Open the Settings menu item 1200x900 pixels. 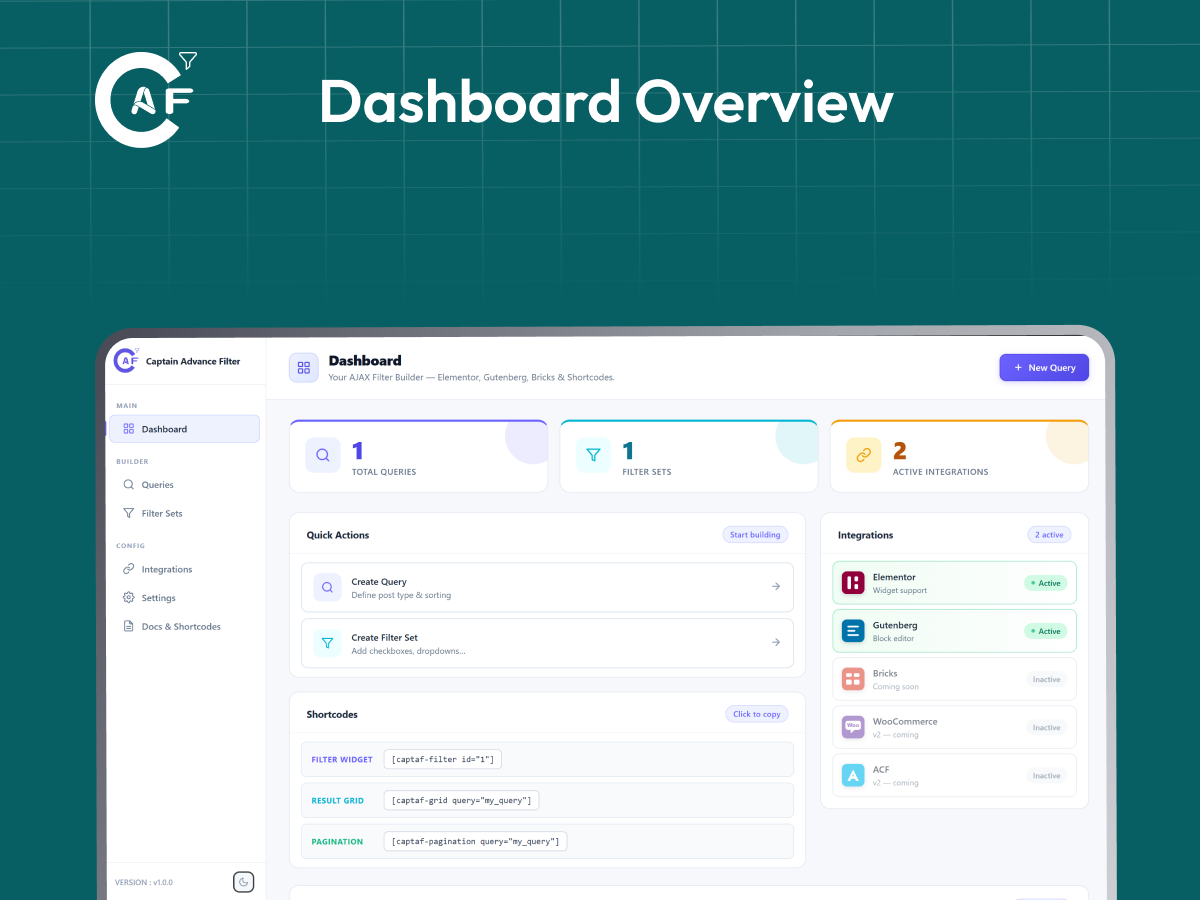[x=184, y=598]
